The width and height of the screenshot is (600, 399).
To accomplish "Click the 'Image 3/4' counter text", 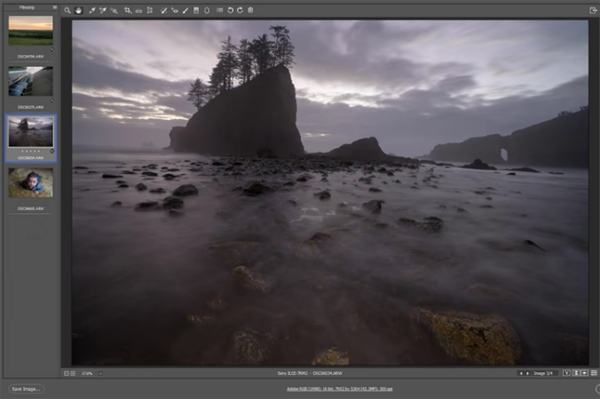I will click(543, 373).
